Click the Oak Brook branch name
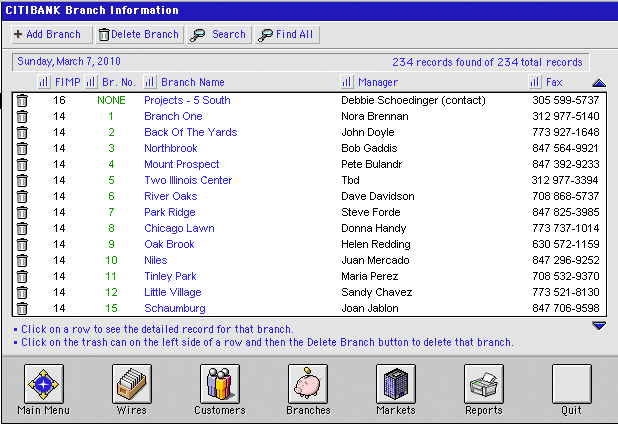Viewport: 618px width, 424px height. (169, 244)
